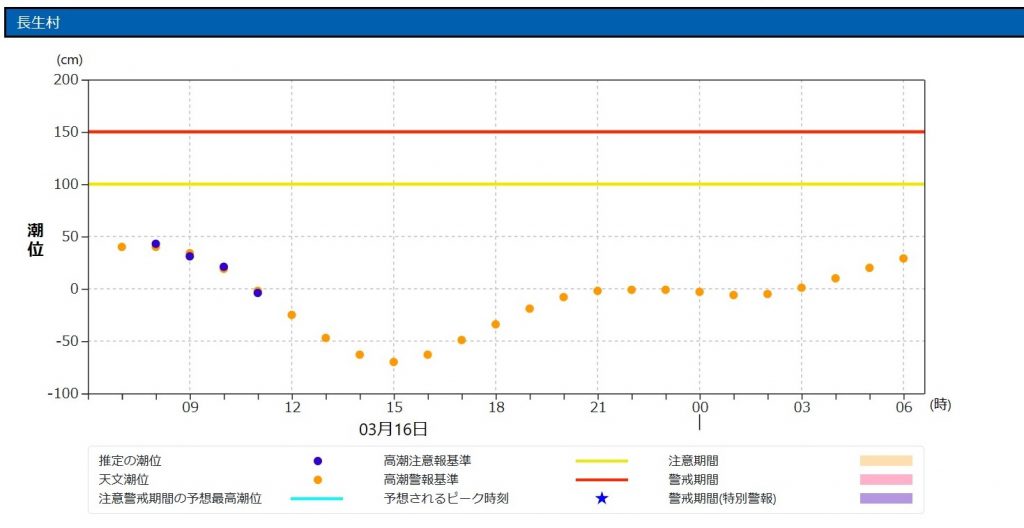This screenshot has height=528, width=1024.
Task: Click the 15 x-axis hour label
Action: click(394, 407)
